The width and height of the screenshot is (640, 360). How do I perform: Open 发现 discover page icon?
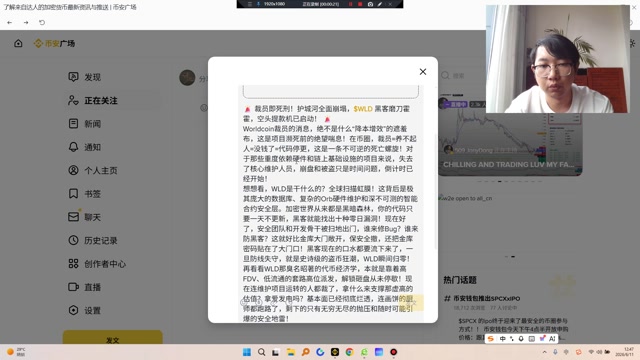pos(73,77)
